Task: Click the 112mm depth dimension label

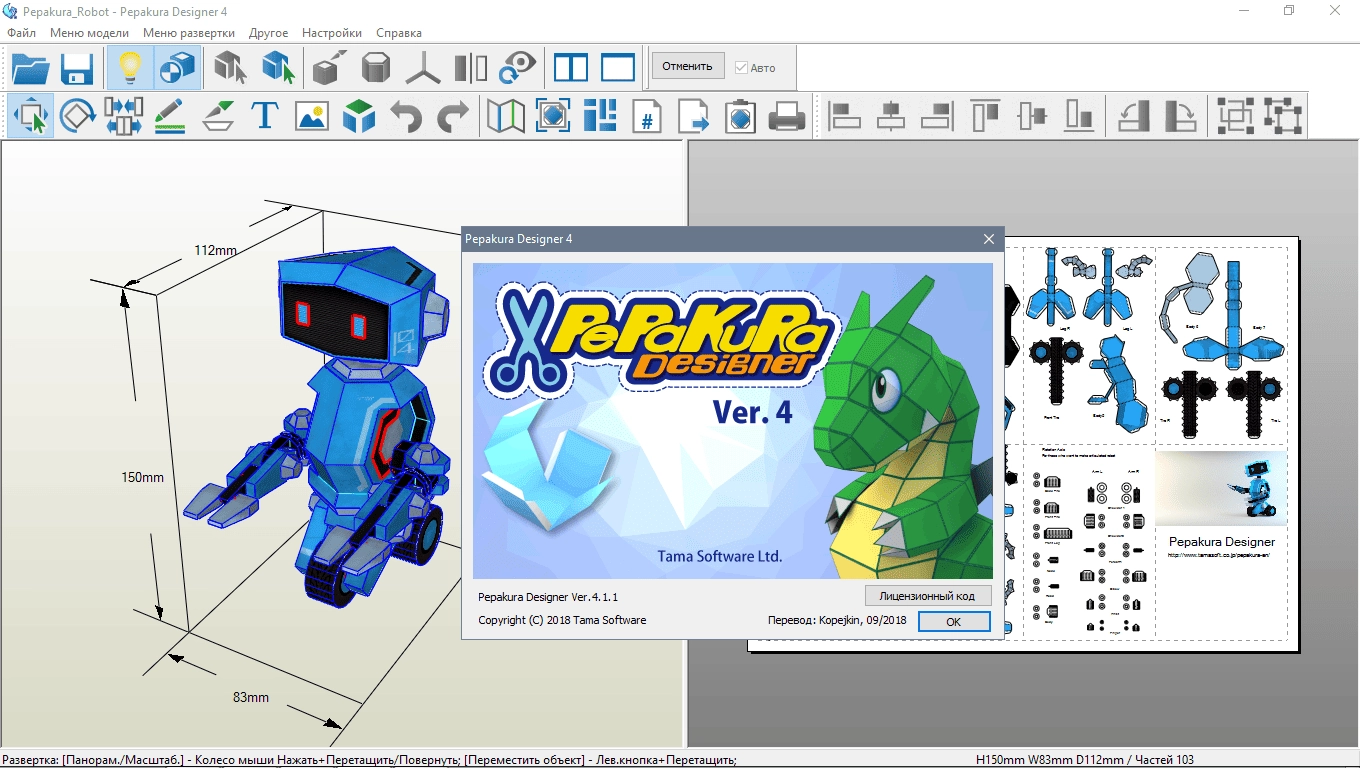Action: click(x=215, y=250)
